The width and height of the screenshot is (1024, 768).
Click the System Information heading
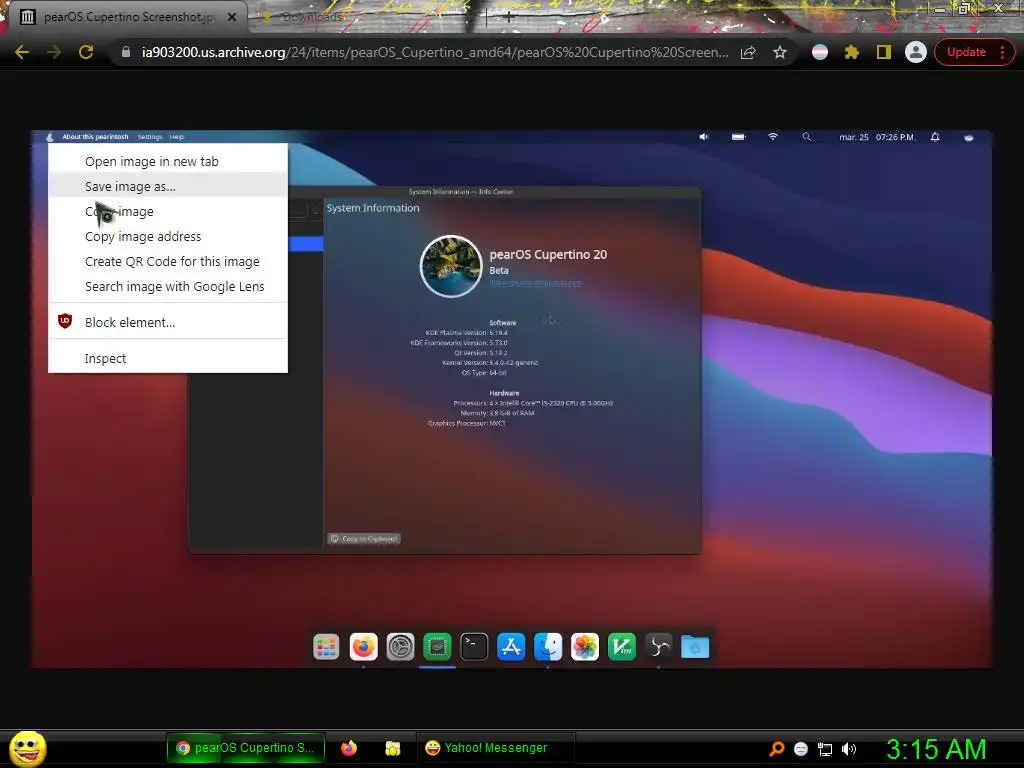373,208
